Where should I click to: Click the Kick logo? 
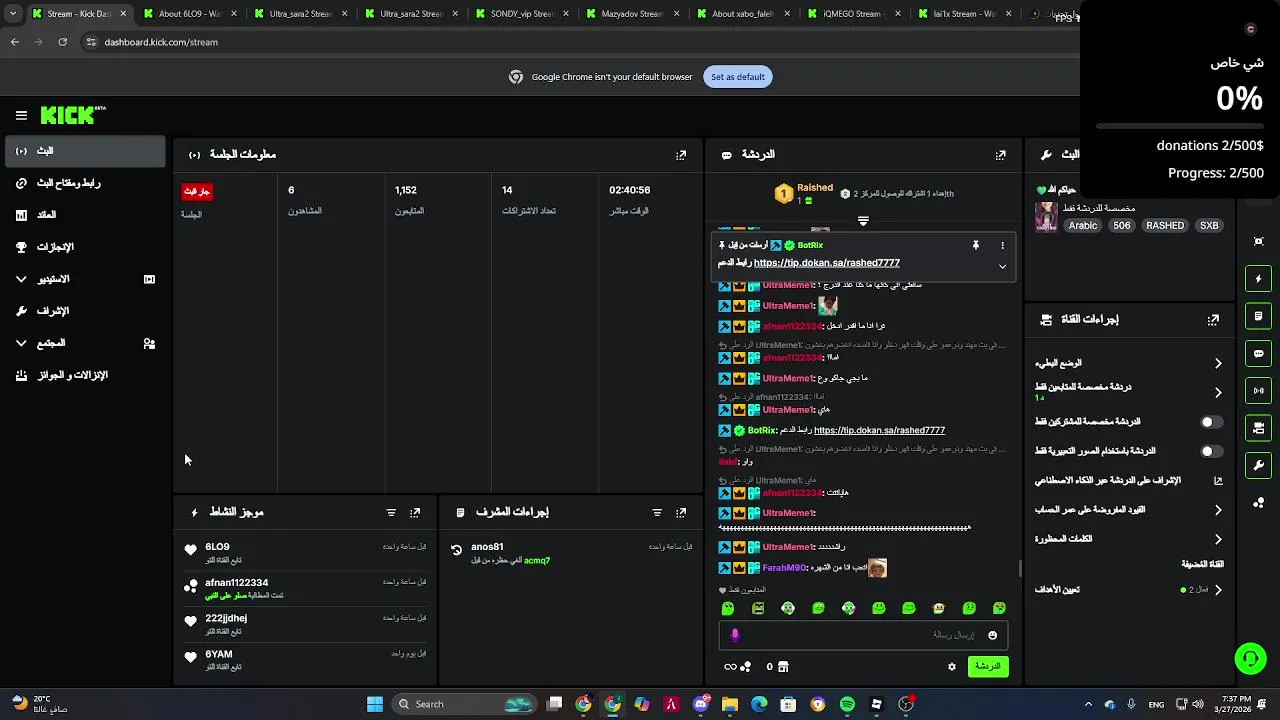pyautogui.click(x=73, y=116)
